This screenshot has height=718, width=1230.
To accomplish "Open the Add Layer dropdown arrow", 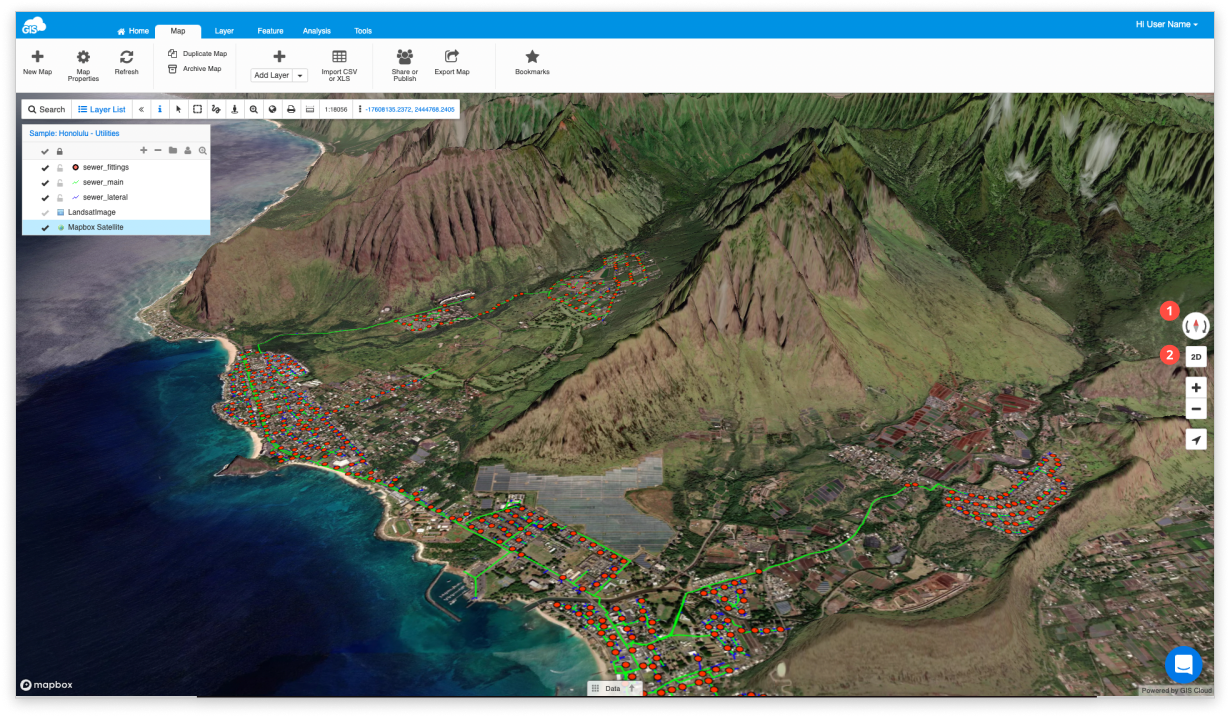I will [298, 75].
